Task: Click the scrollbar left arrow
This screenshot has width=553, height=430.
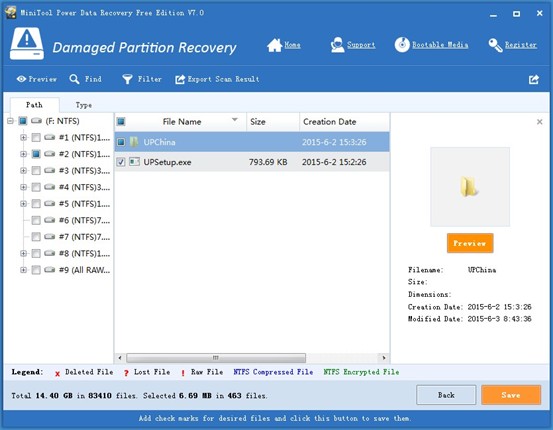Action: point(120,358)
